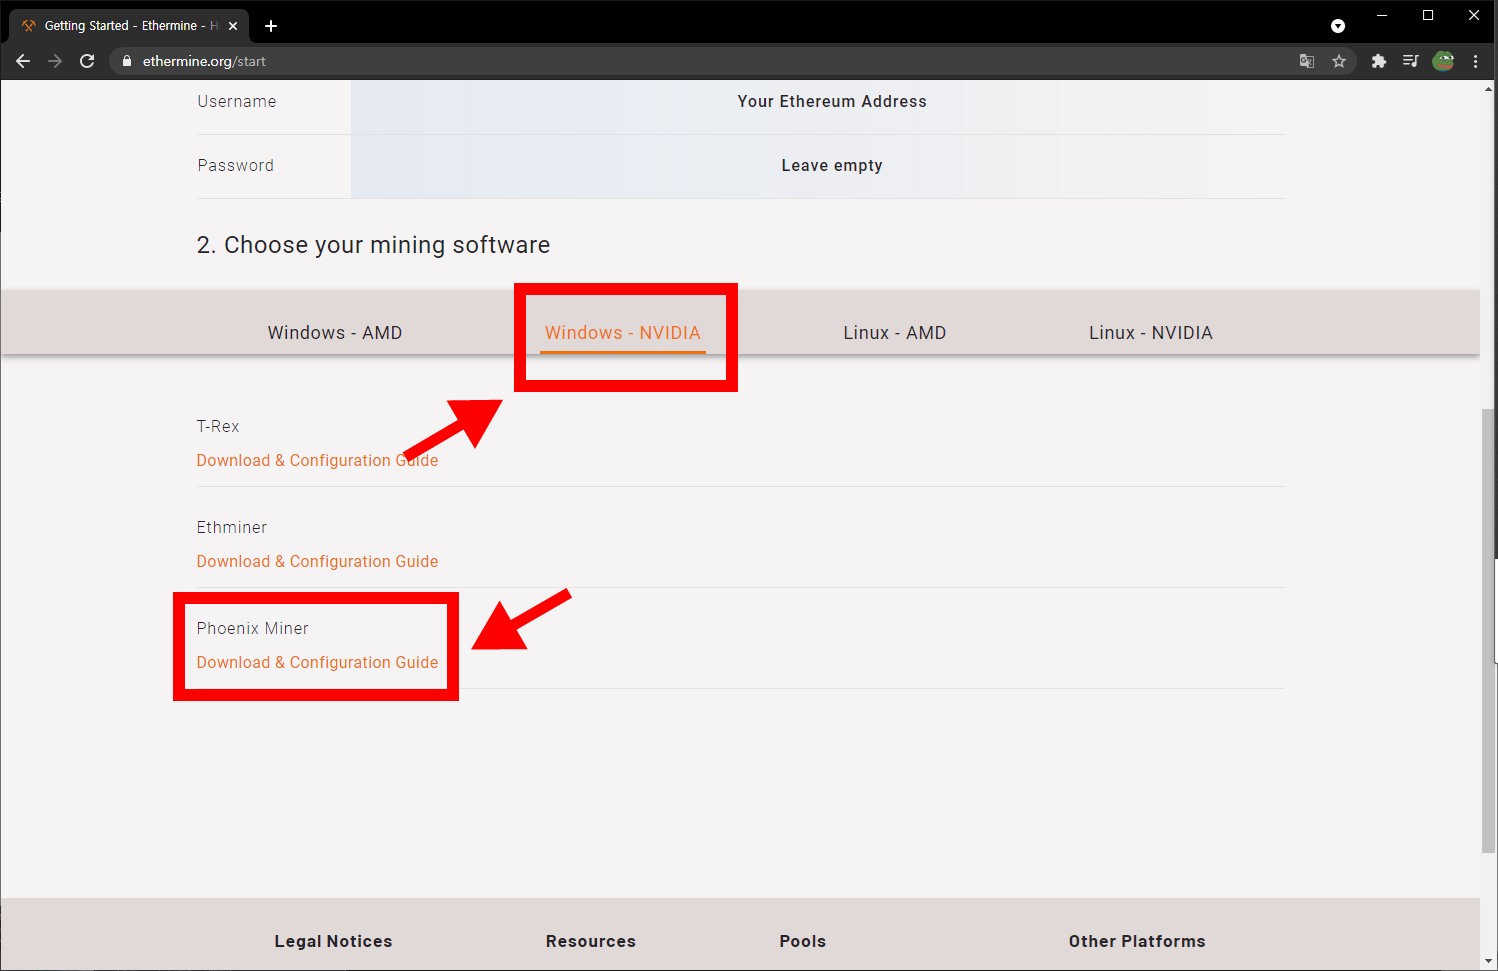Click the scrollbar up arrow
The width and height of the screenshot is (1498, 971).
point(1488,89)
